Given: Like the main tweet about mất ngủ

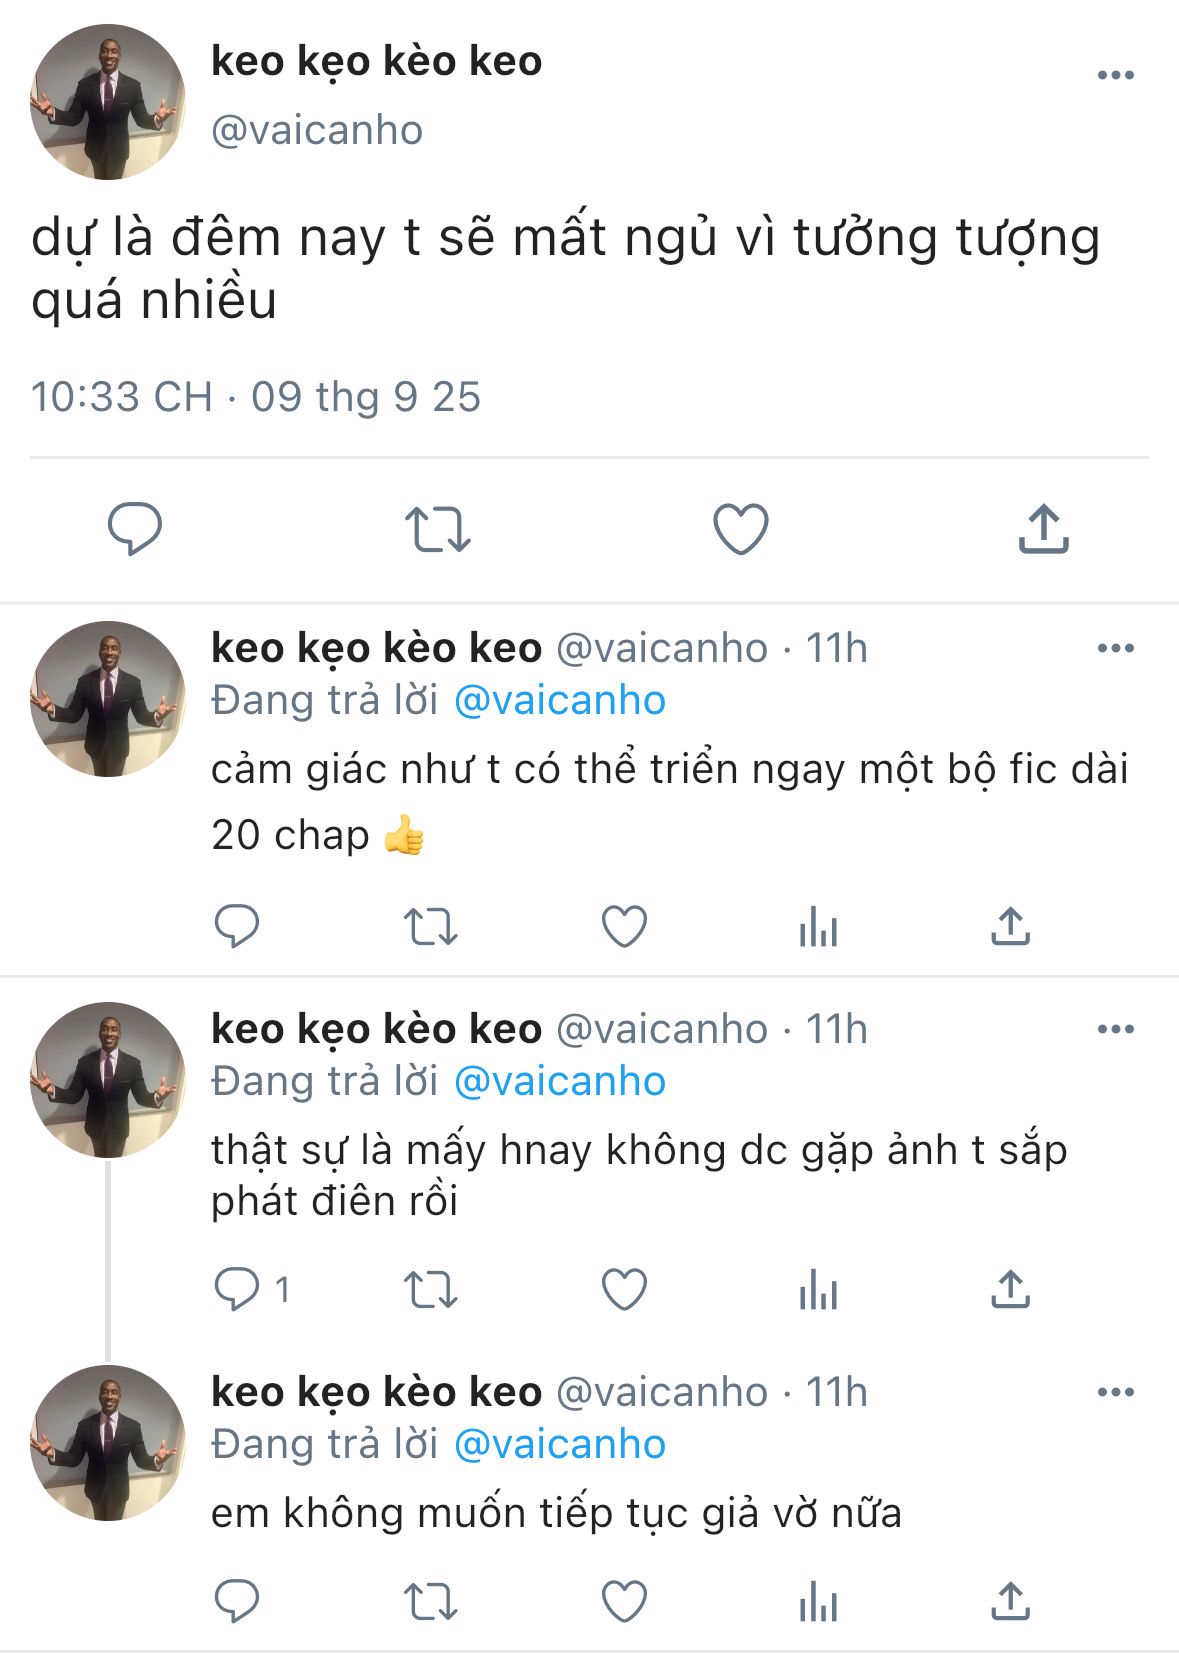Looking at the screenshot, I should [x=740, y=528].
